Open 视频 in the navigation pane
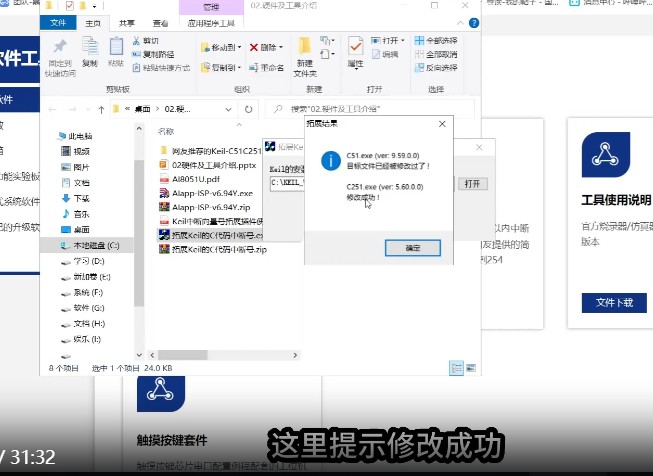Screen dimensions: 653x476 tap(75, 151)
